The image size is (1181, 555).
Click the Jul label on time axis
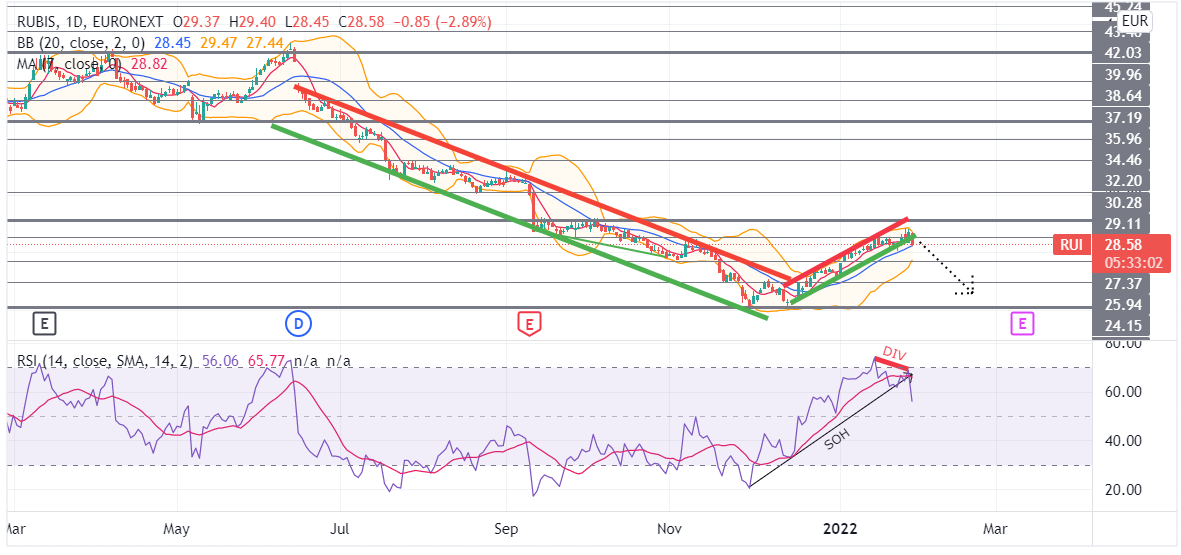340,529
